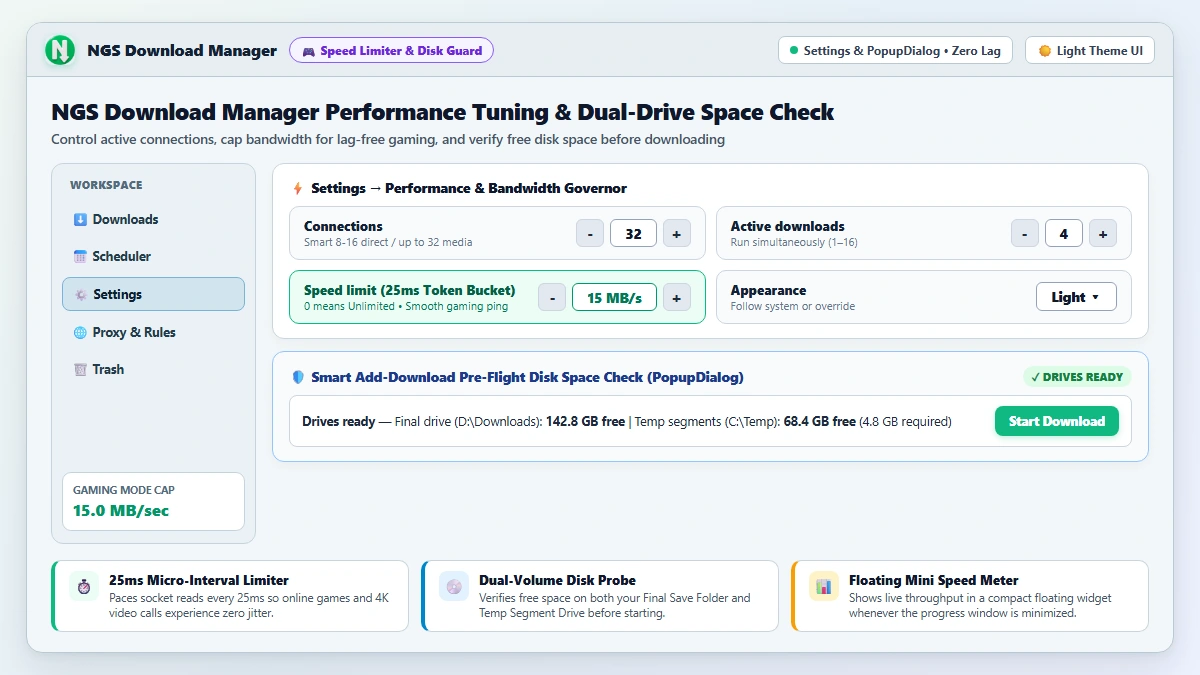Click the 'Speed limit (25ms Token Bucket)' label

pos(410,290)
